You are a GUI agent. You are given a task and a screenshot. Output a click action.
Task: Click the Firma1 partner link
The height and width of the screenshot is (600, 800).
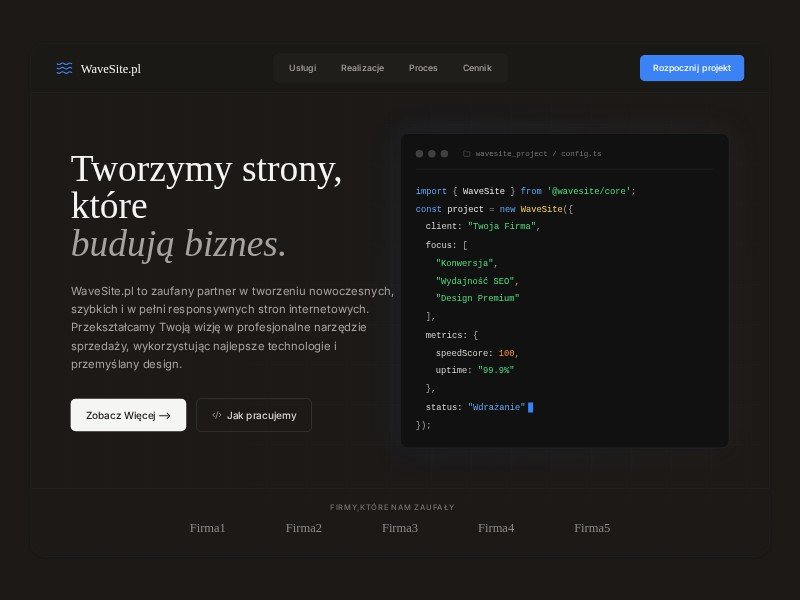[208, 528]
